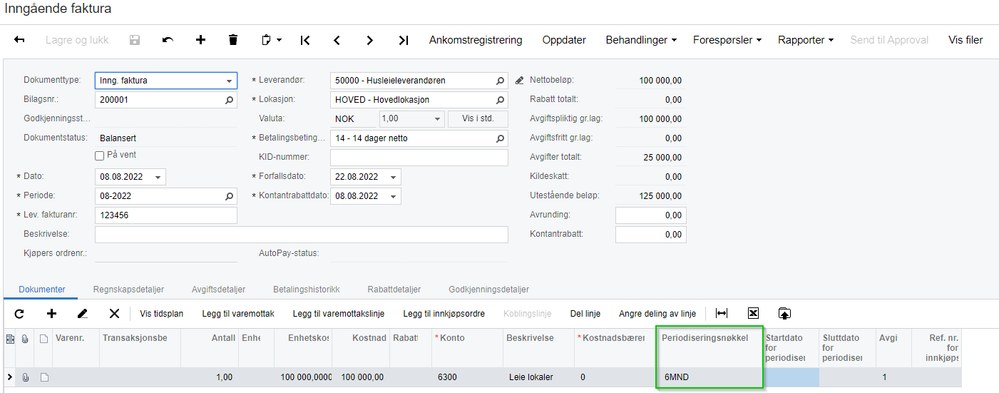Switch to the Rabattdetaljer tab
Viewport: 999px width, 393px height.
click(394, 289)
